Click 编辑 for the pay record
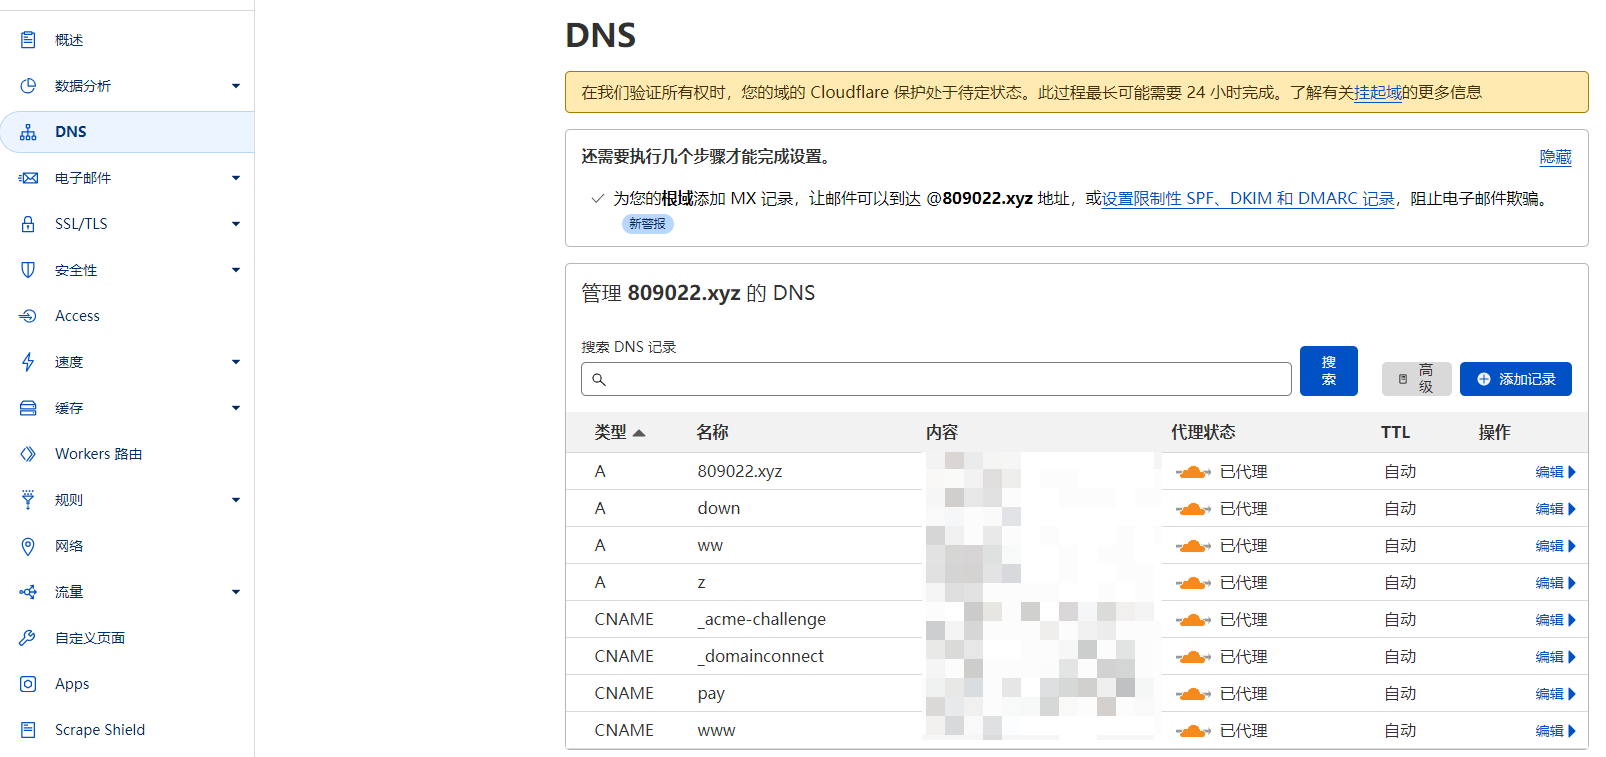 click(1556, 694)
